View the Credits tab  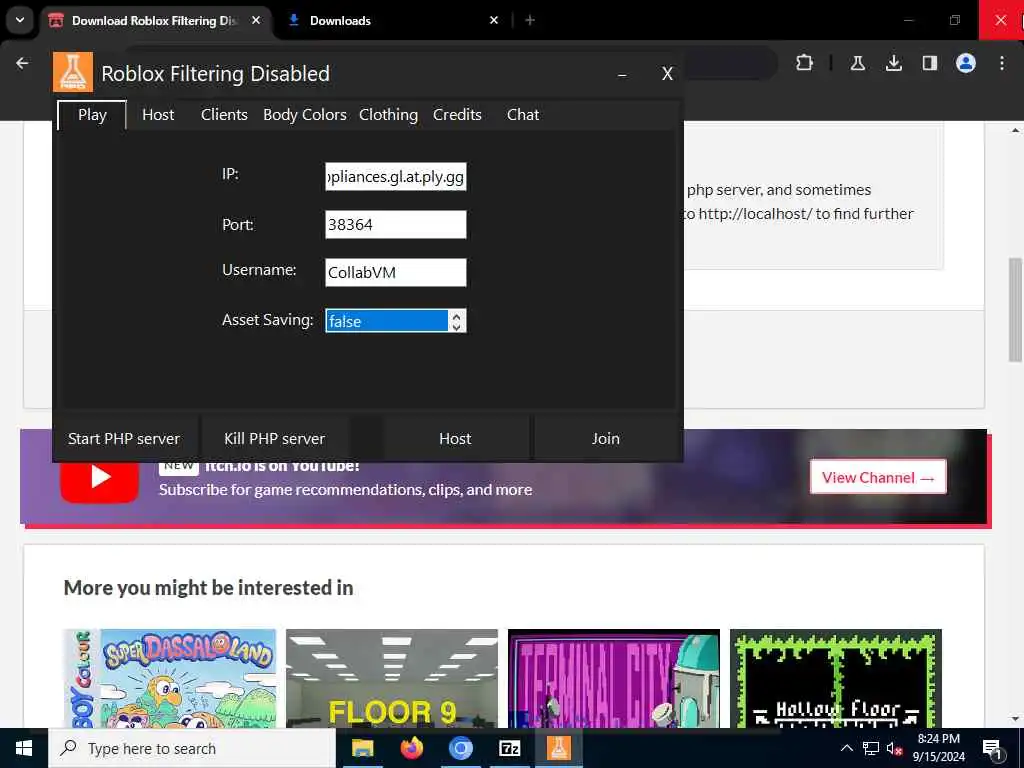(457, 115)
